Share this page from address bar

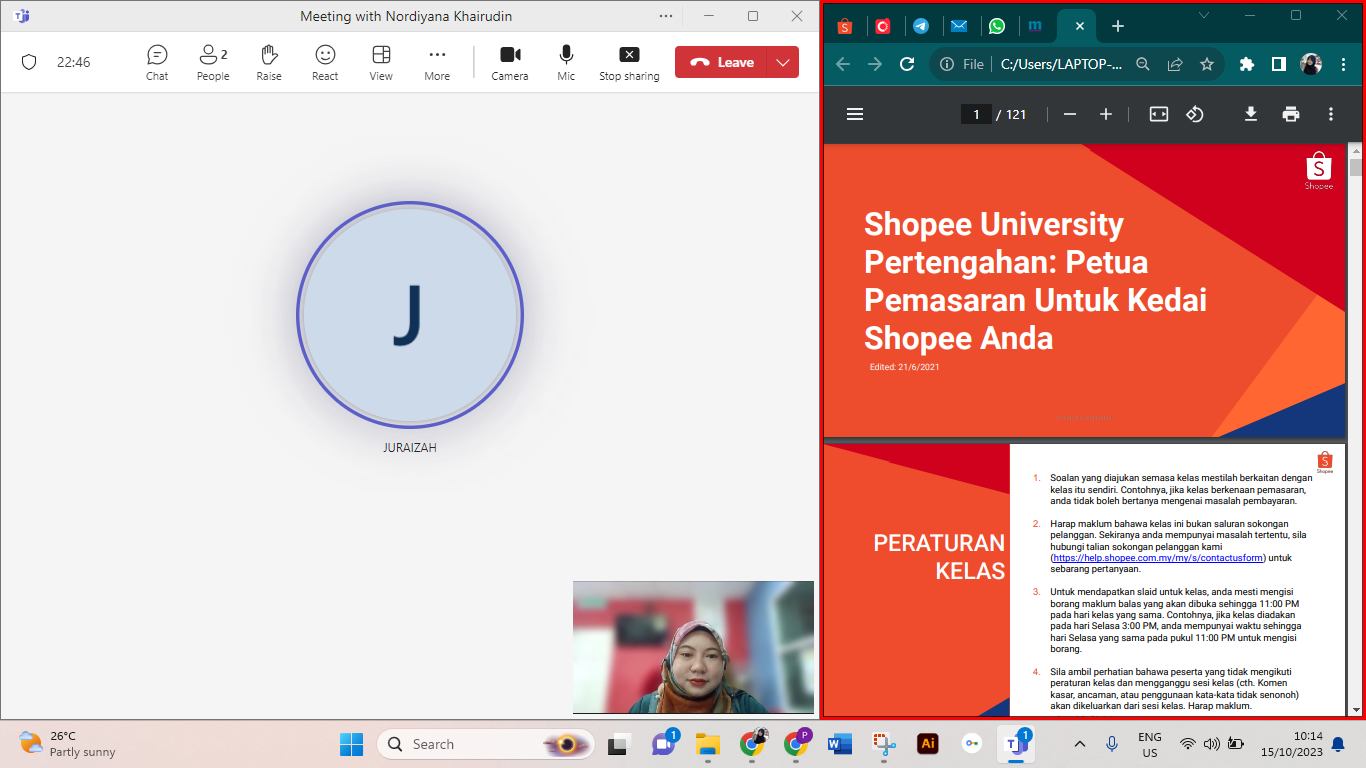(x=1175, y=64)
